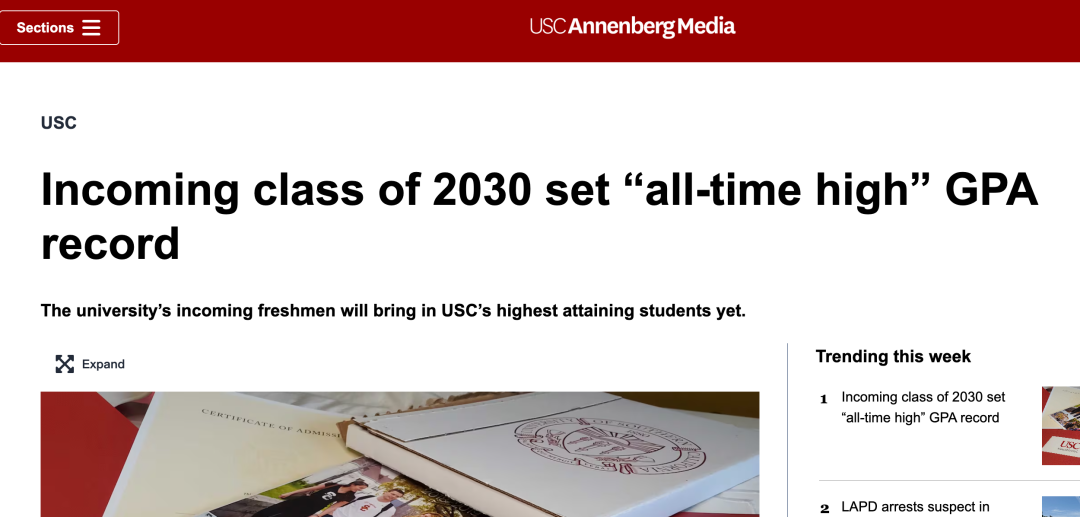Click thumbnail of the LAPD trending story
This screenshot has width=1080, height=517.
coord(1061,507)
